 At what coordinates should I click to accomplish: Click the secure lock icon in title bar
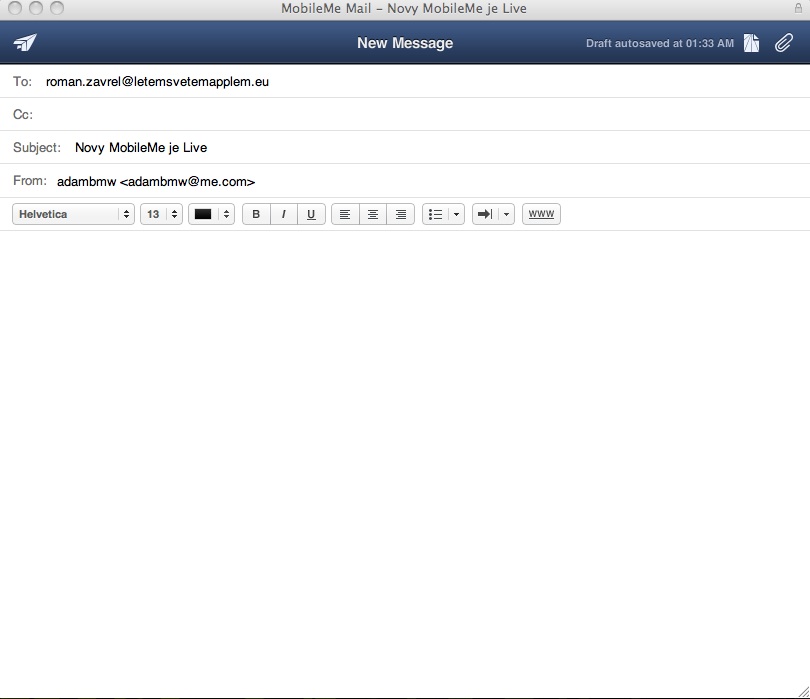pos(798,8)
